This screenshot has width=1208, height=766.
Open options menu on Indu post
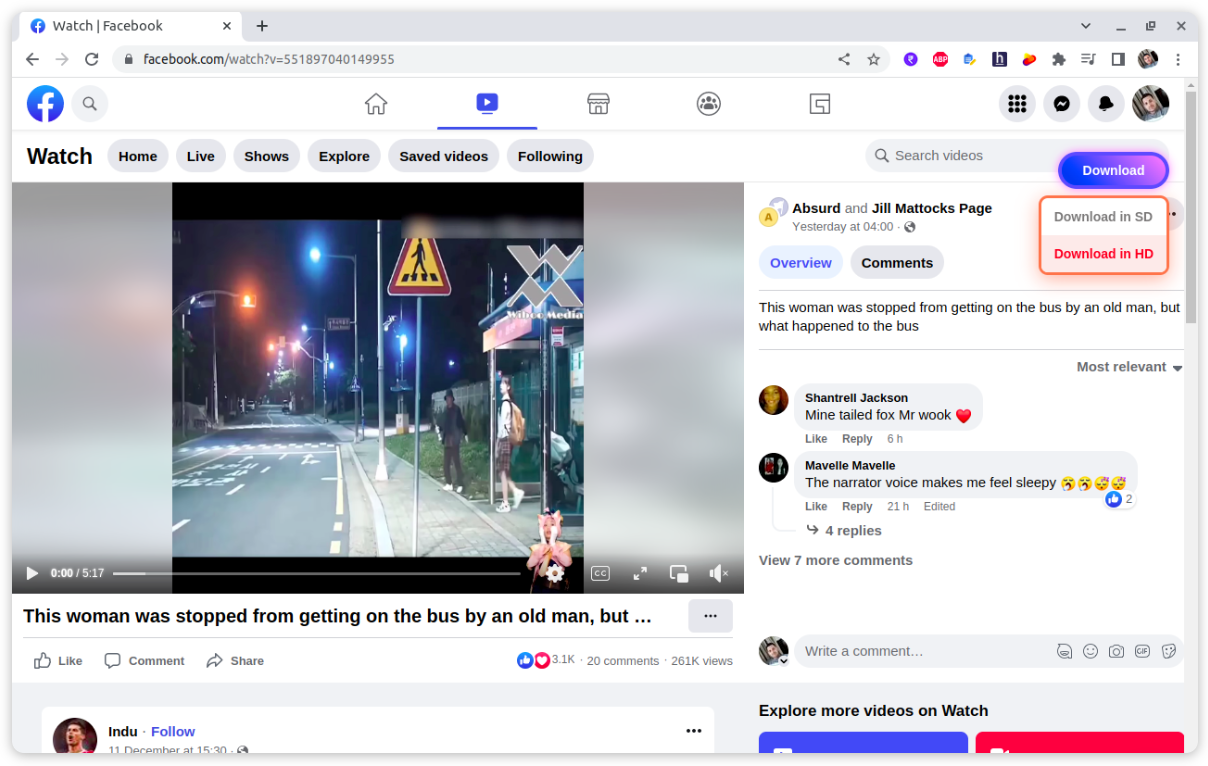694,731
